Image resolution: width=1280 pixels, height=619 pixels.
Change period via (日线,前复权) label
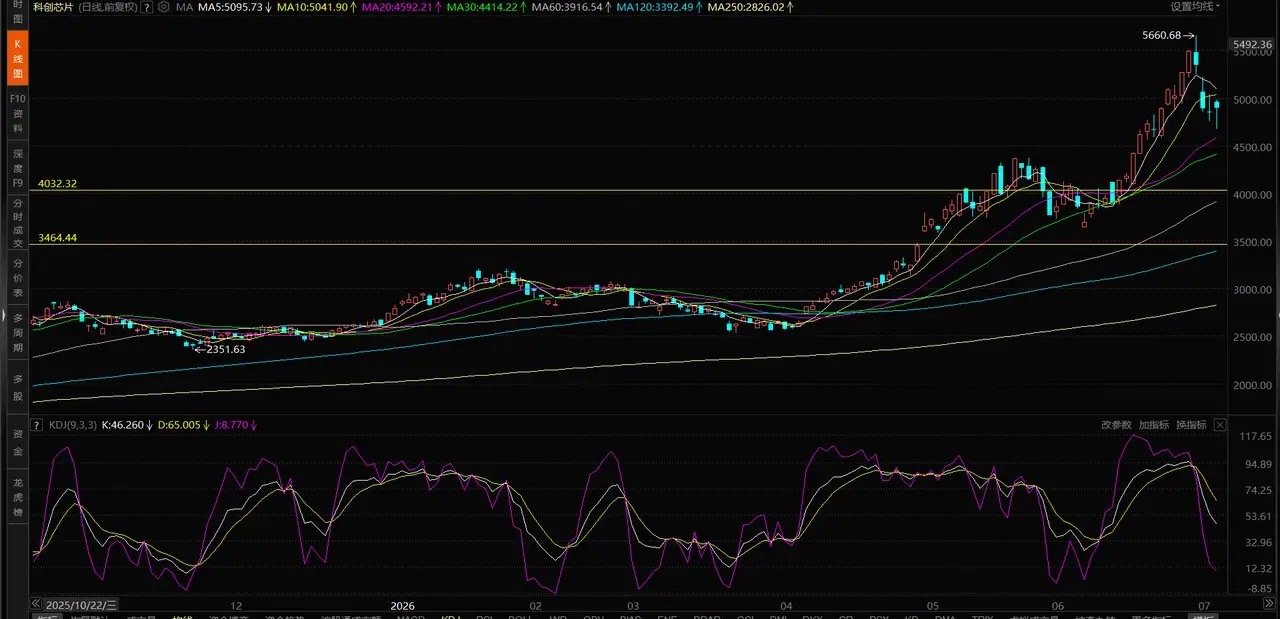pyautogui.click(x=109, y=7)
